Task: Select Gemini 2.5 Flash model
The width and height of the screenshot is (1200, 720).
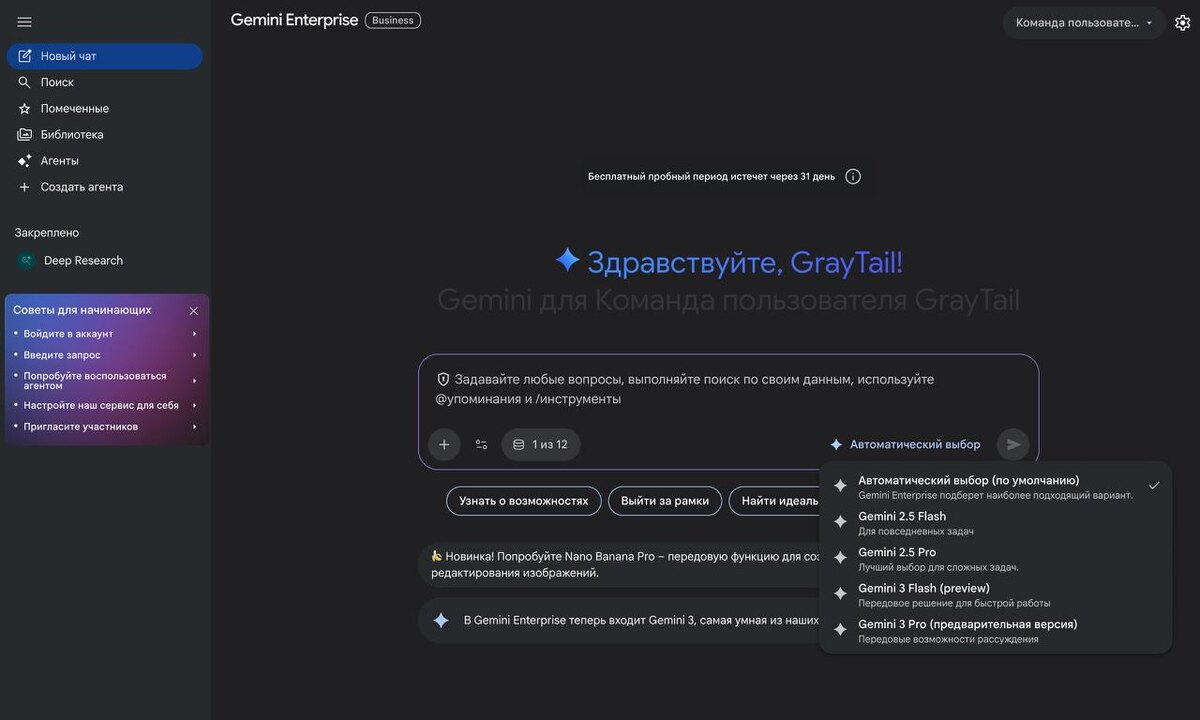Action: (995, 523)
